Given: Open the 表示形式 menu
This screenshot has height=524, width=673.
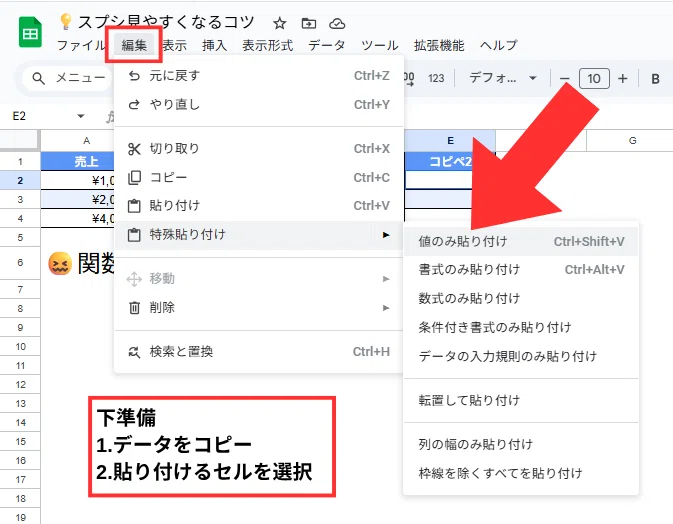Looking at the screenshot, I should click(x=267, y=45).
